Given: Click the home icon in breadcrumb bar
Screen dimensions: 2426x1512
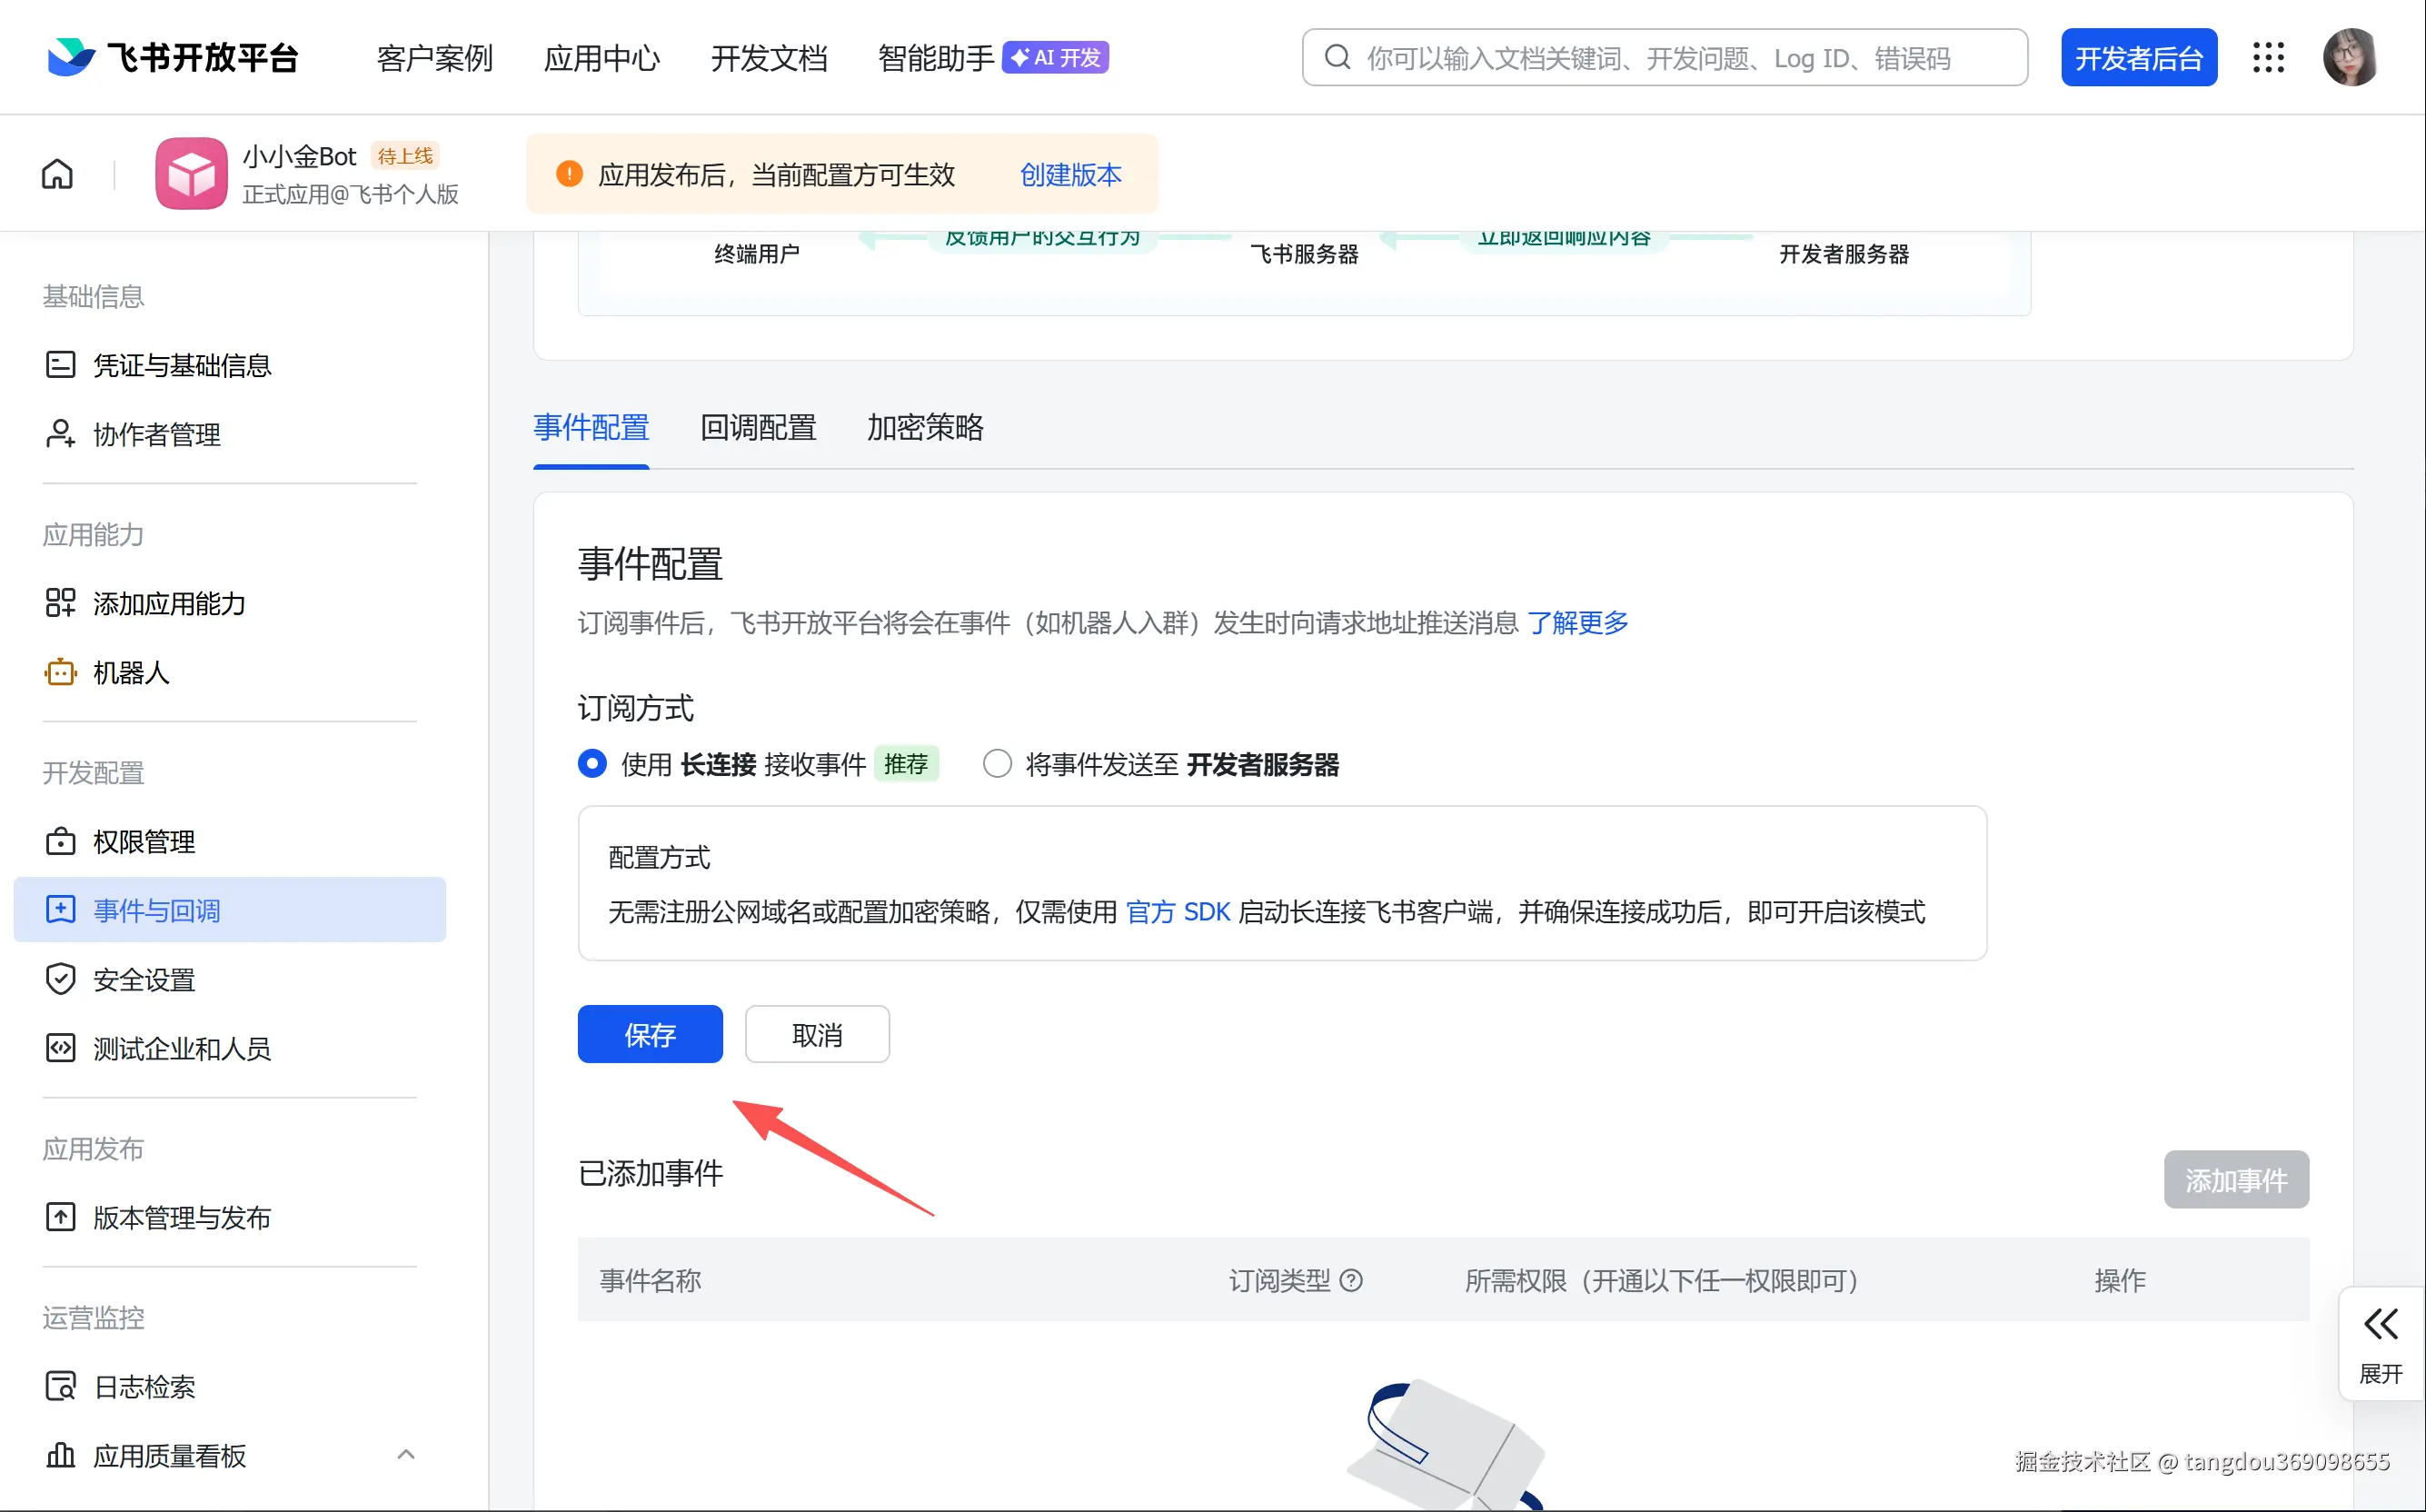Looking at the screenshot, I should (57, 174).
